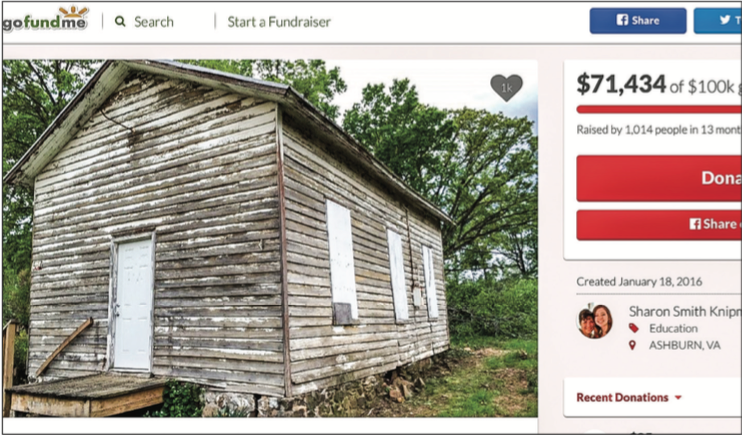The width and height of the screenshot is (742, 436).
Task: Like the campaign with the 1k heart icon
Action: click(506, 88)
